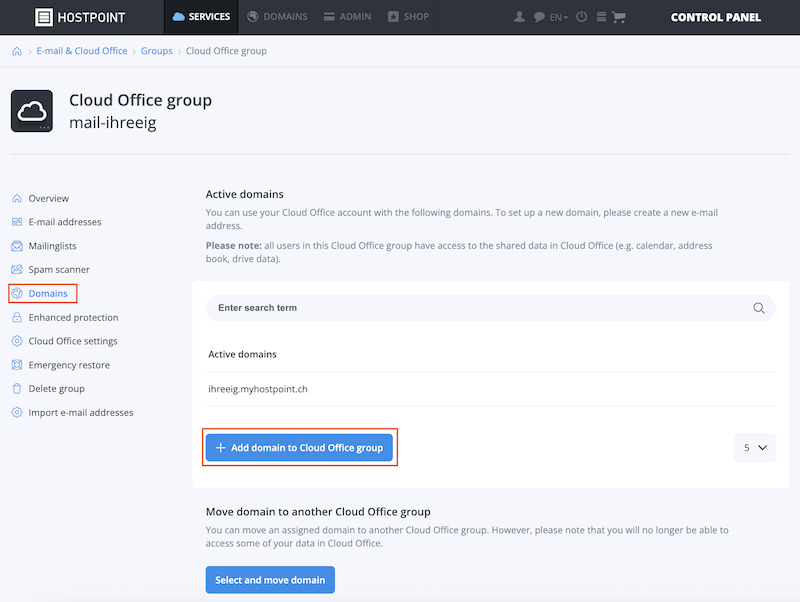800x602 pixels.
Task: Open Cloud Office settings in sidebar
Action: click(x=73, y=341)
